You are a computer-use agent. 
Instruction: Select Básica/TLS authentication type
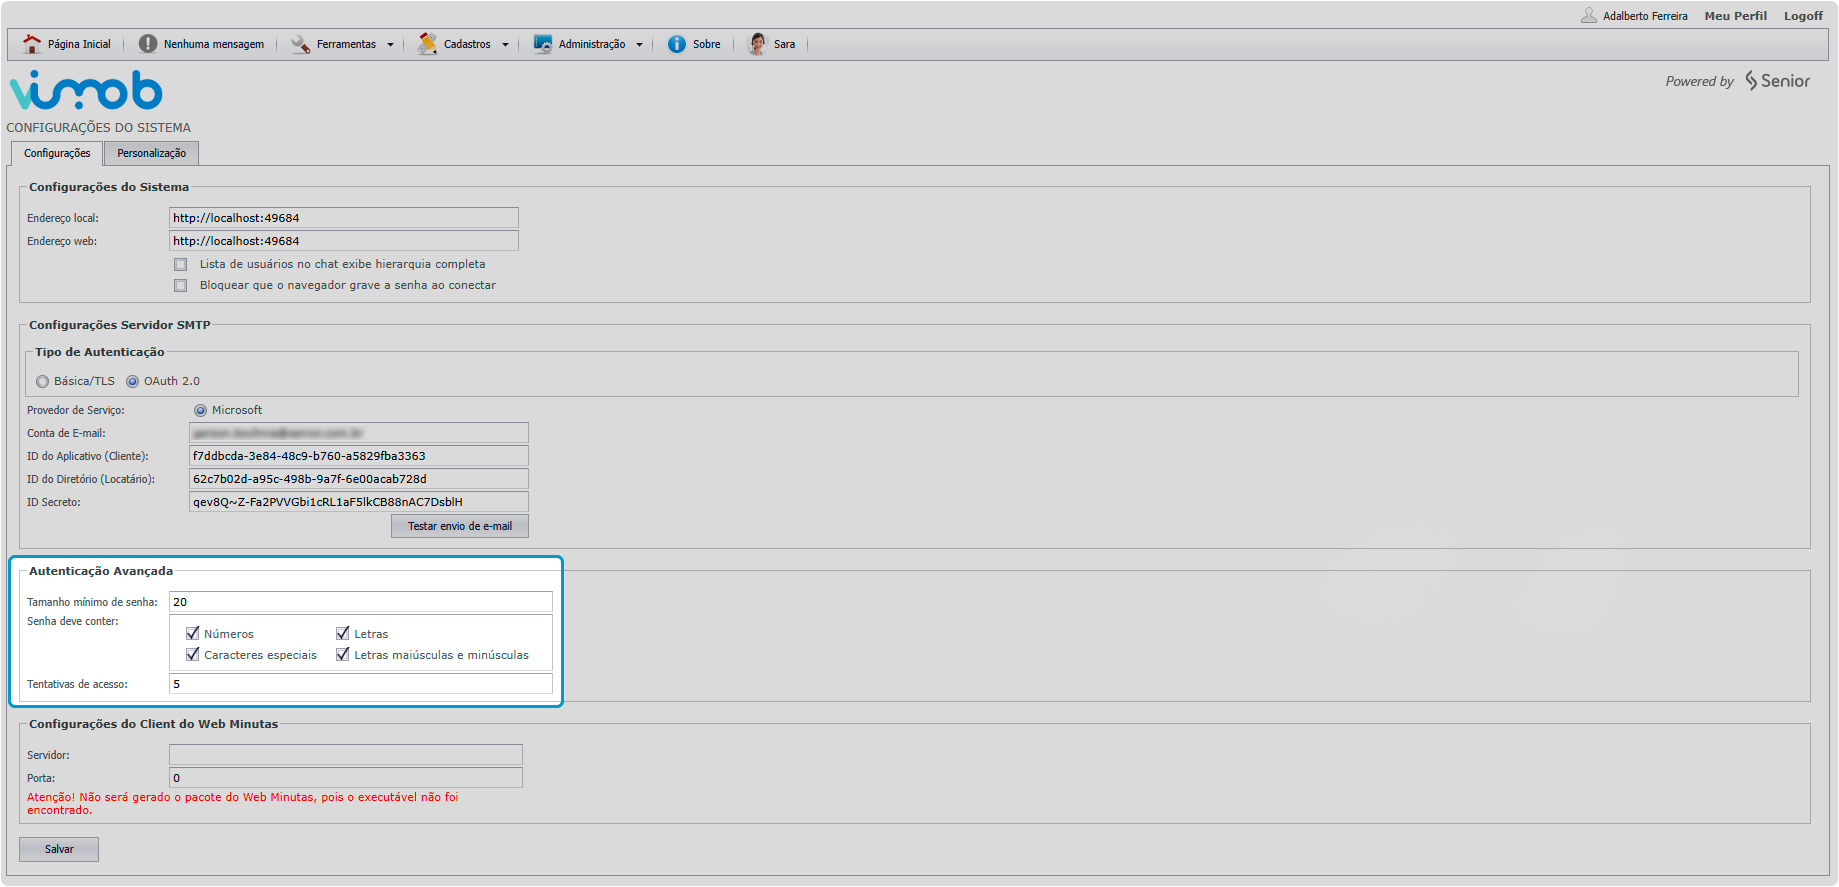[x=42, y=382]
